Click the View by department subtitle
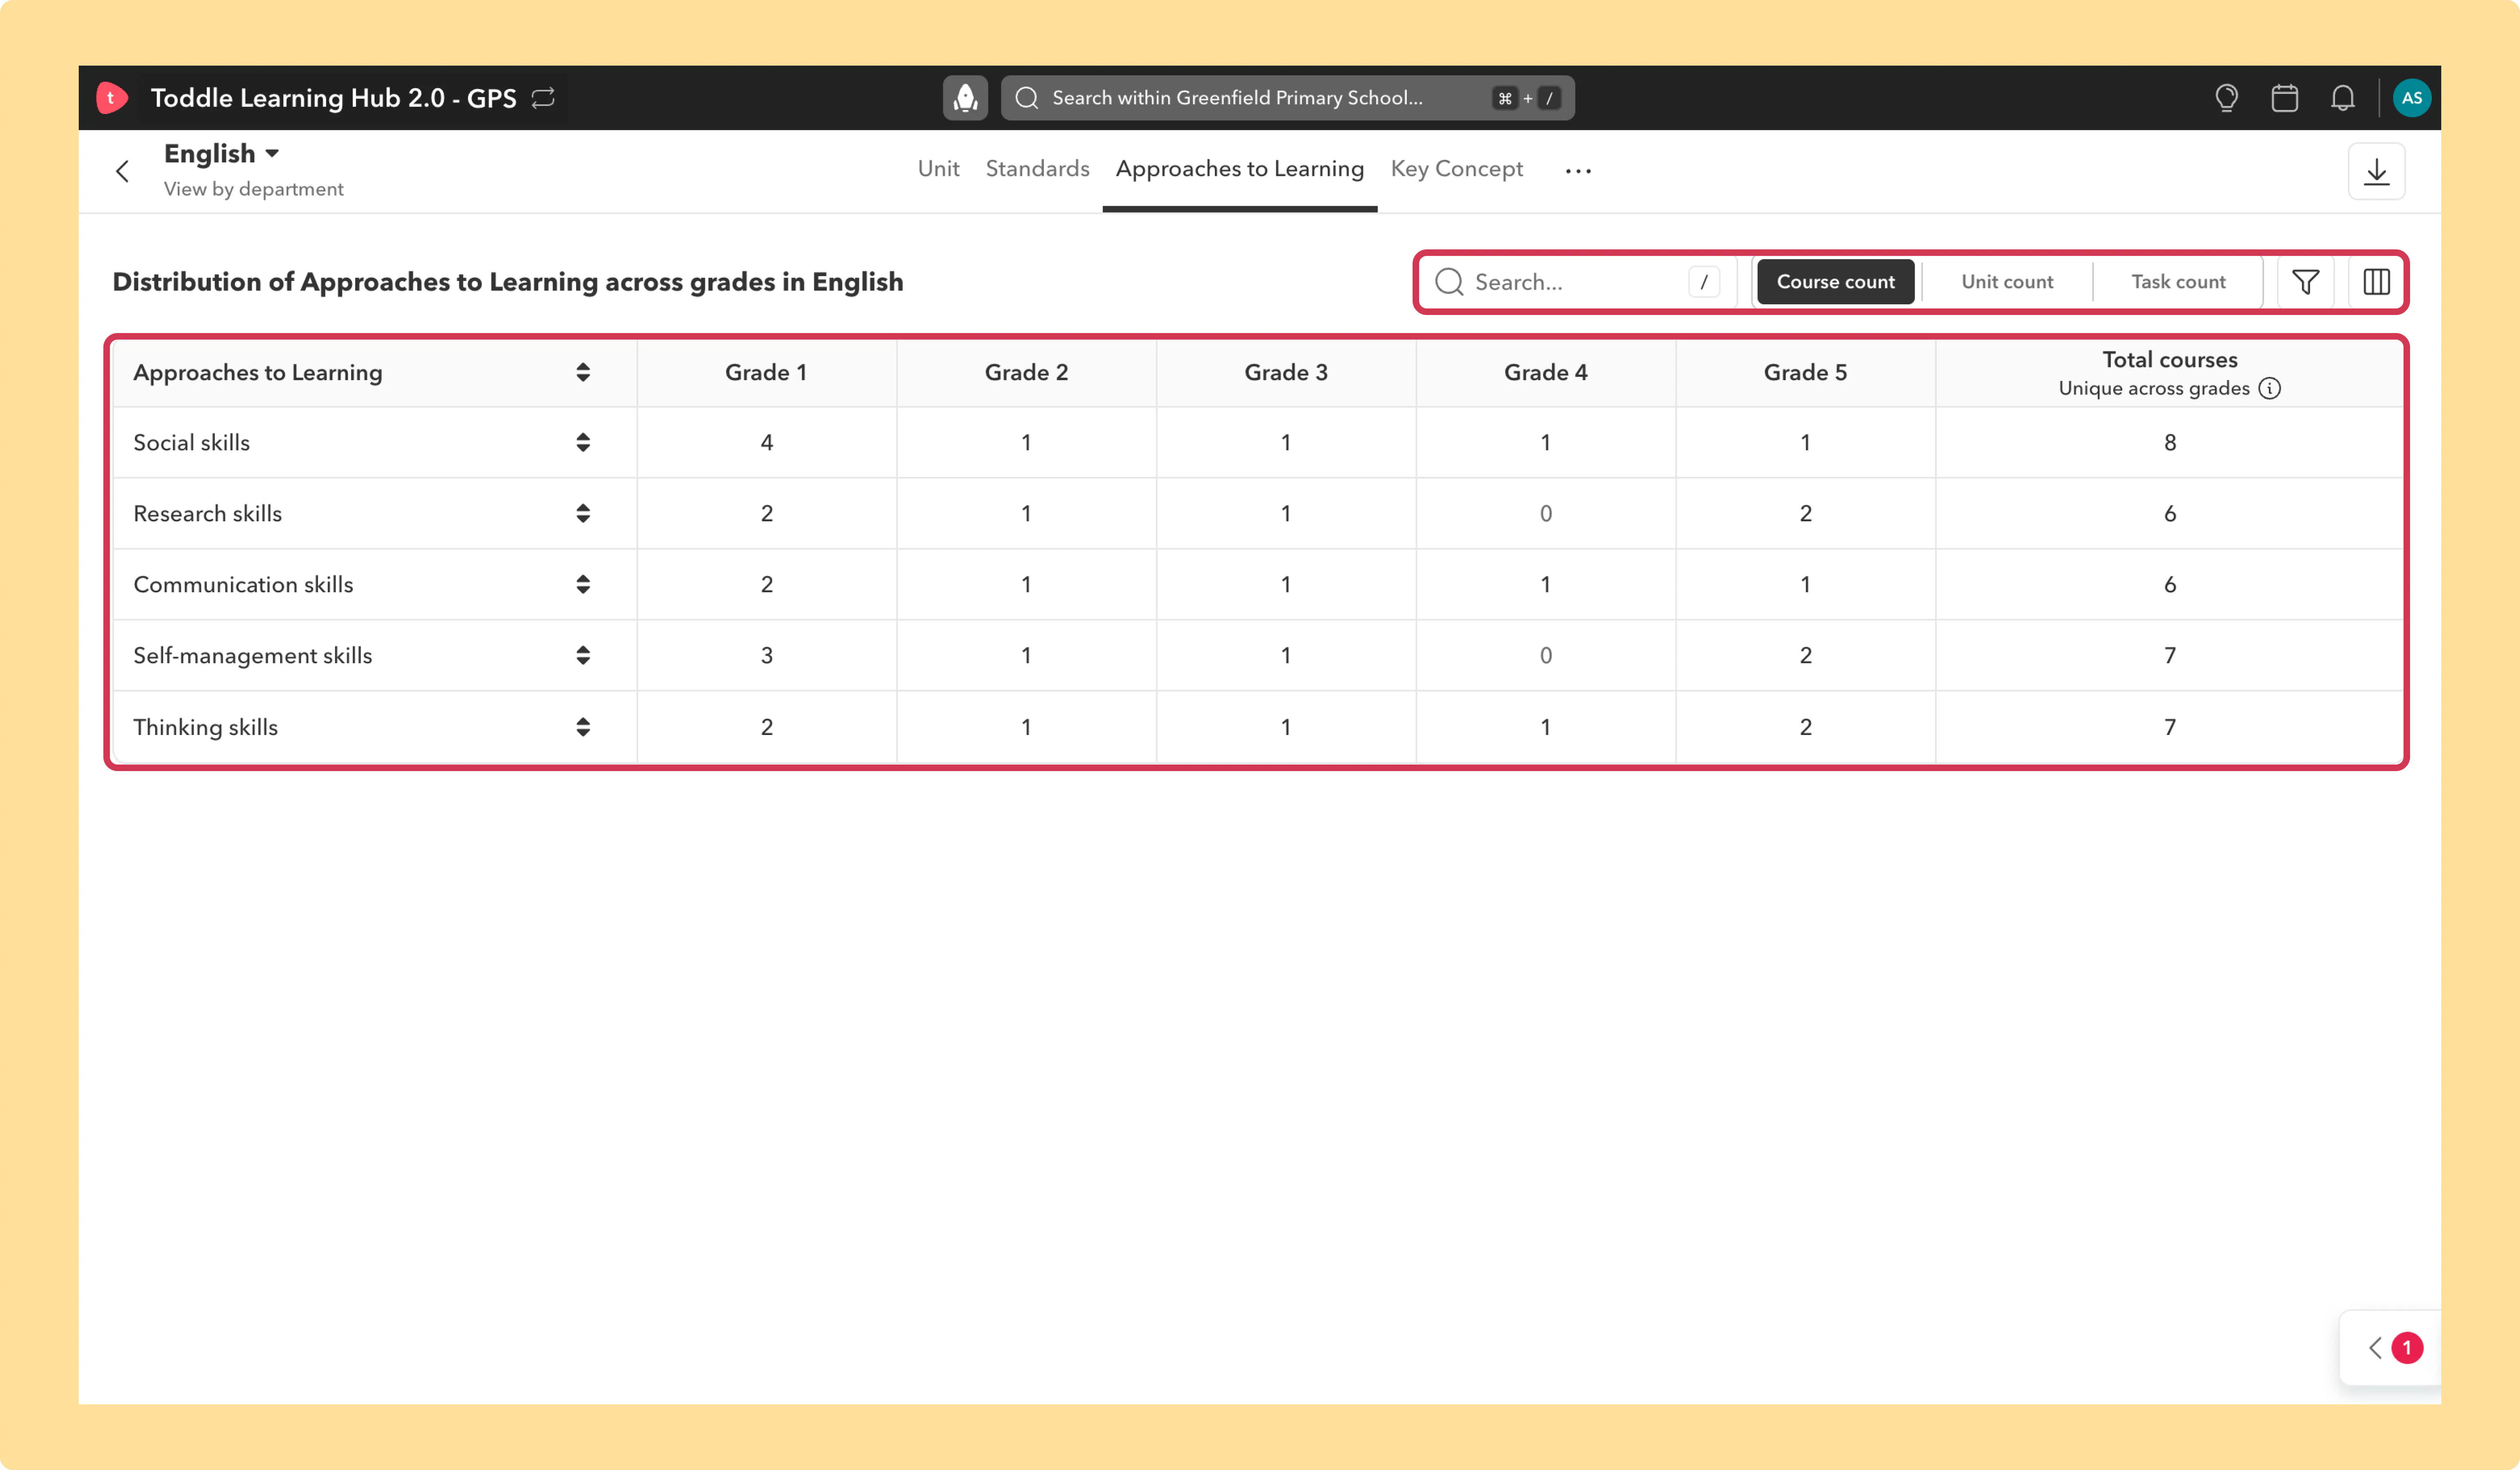This screenshot has width=2520, height=1470. (253, 189)
